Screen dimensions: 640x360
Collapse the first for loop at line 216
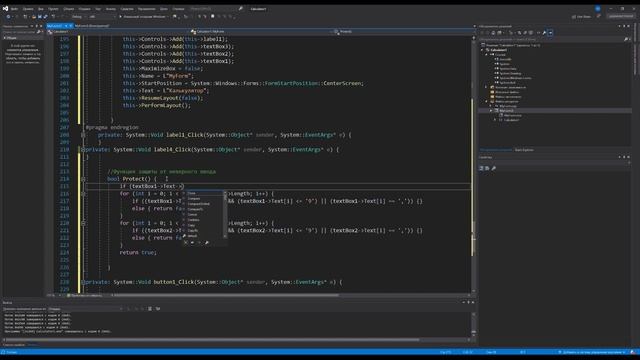pos(83,194)
